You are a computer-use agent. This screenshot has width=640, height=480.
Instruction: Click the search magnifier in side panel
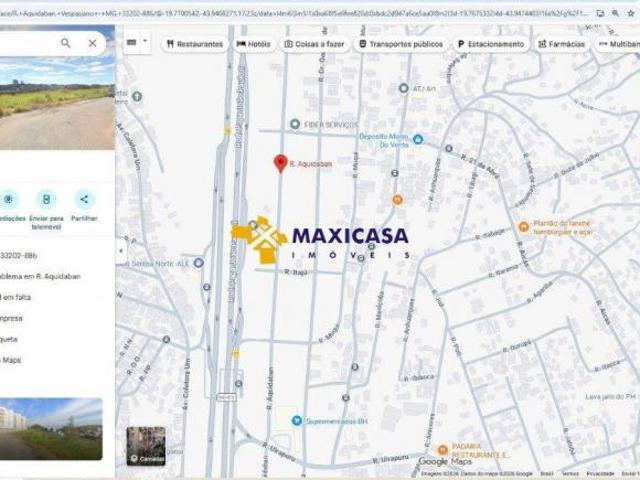[x=65, y=43]
